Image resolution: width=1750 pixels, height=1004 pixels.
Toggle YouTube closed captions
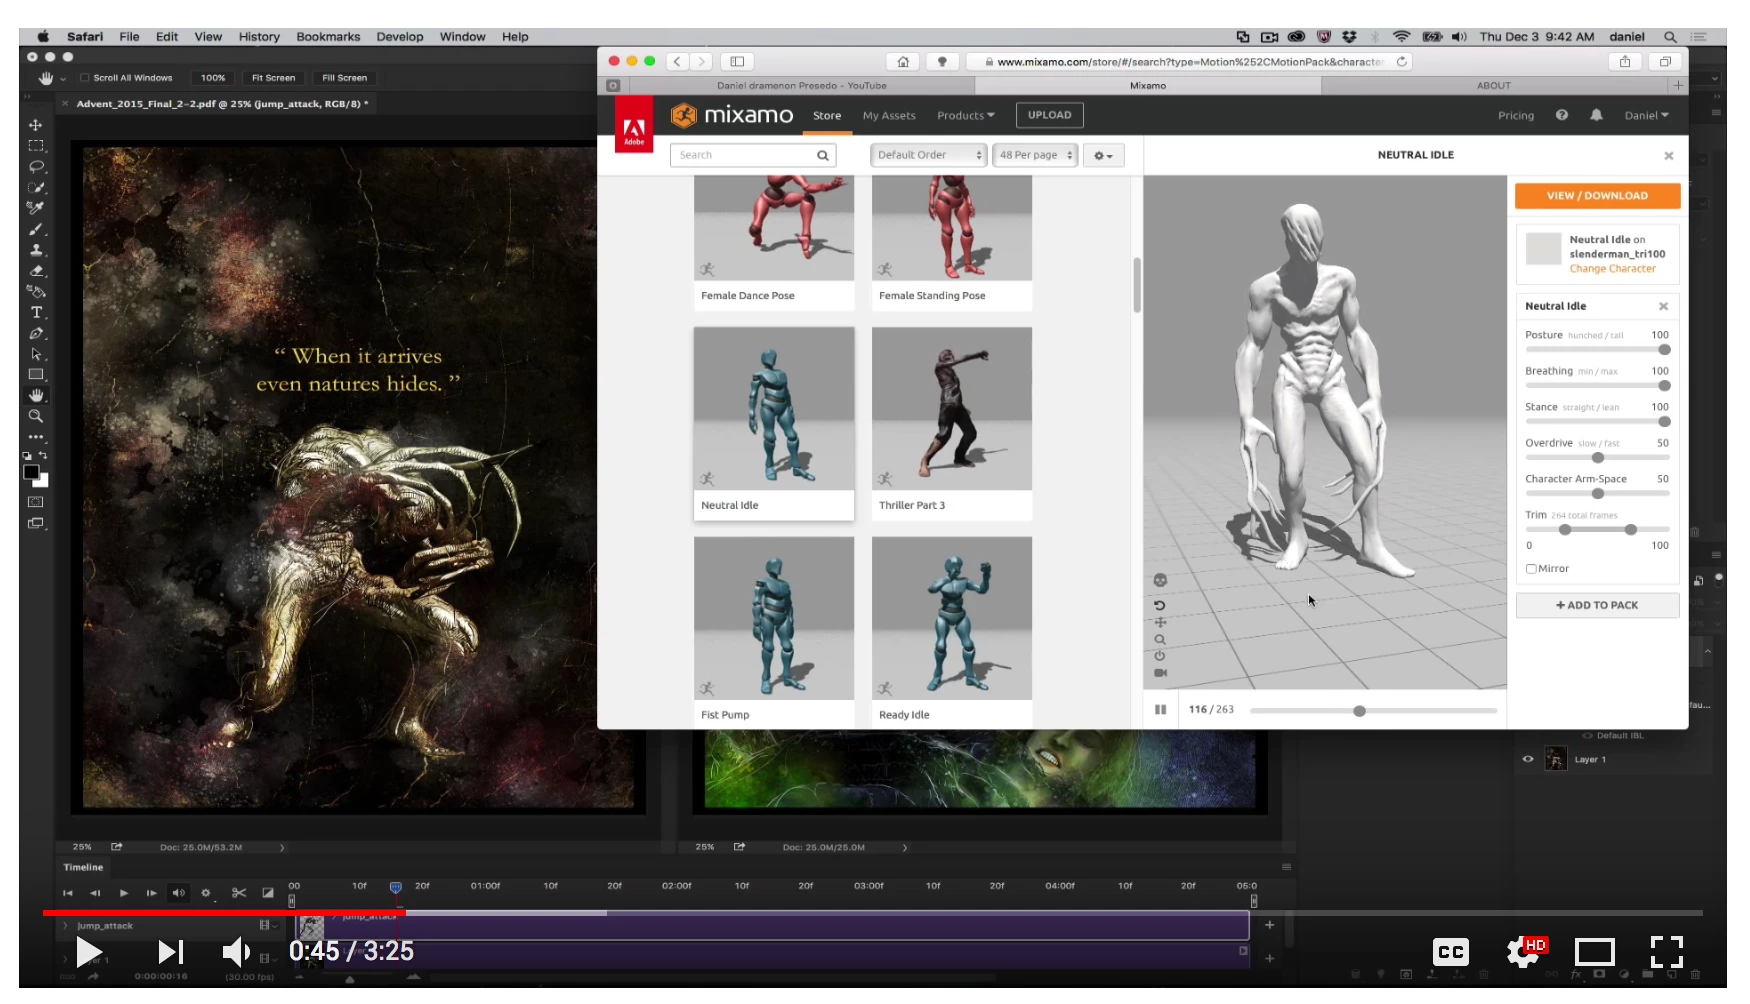[1451, 952]
